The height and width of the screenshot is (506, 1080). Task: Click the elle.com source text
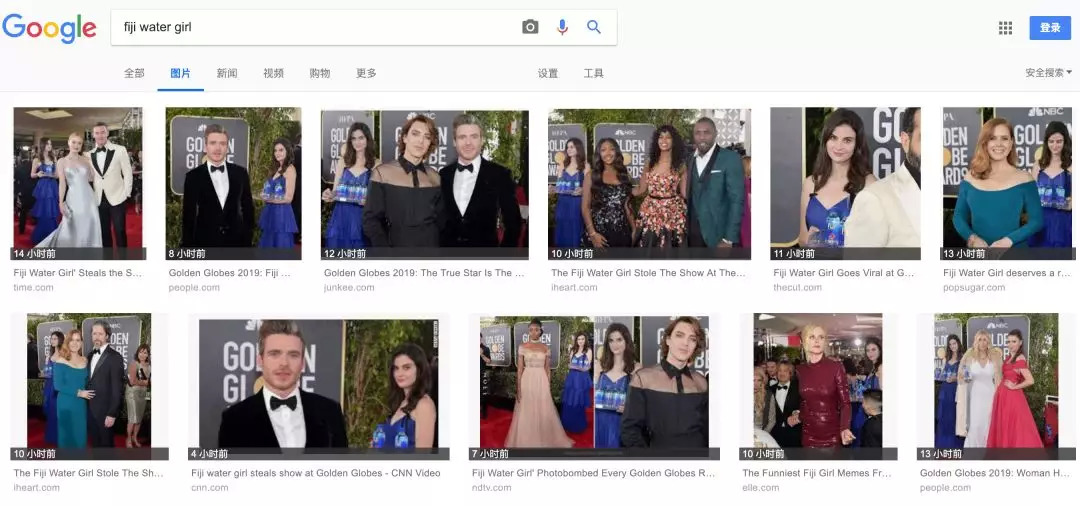(761, 487)
